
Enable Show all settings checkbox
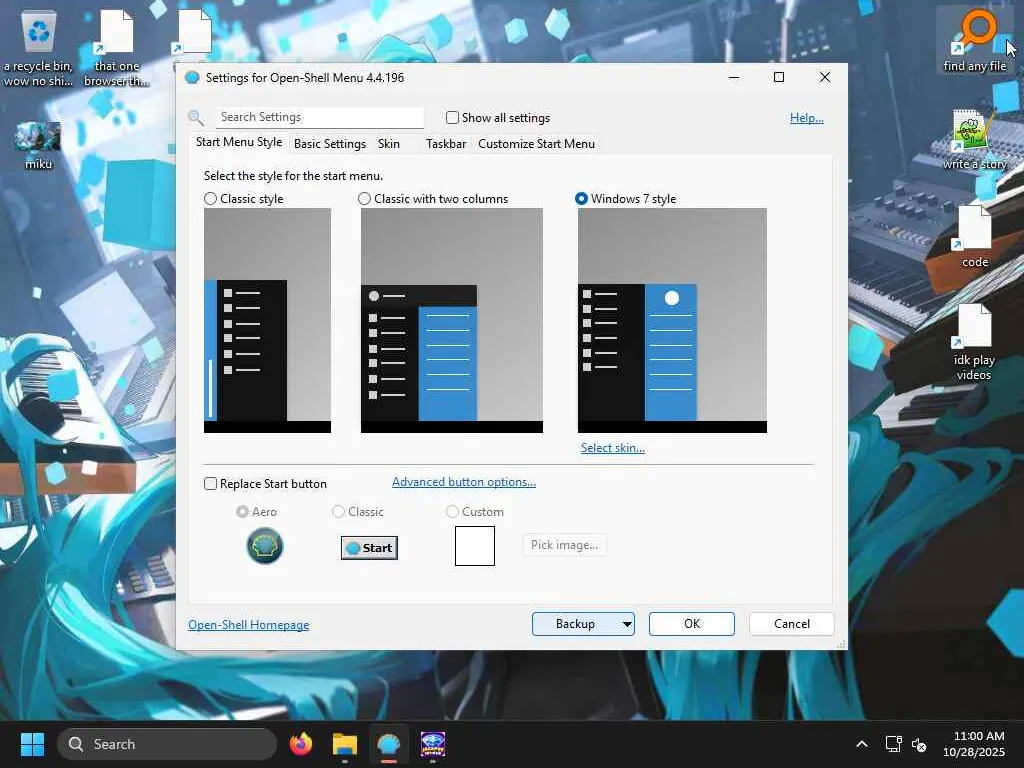pyautogui.click(x=452, y=118)
